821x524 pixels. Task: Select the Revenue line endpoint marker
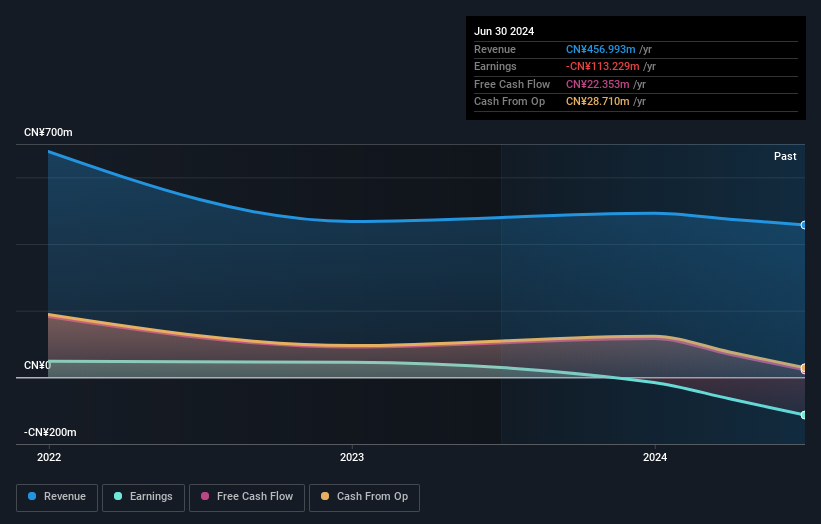coord(803,225)
